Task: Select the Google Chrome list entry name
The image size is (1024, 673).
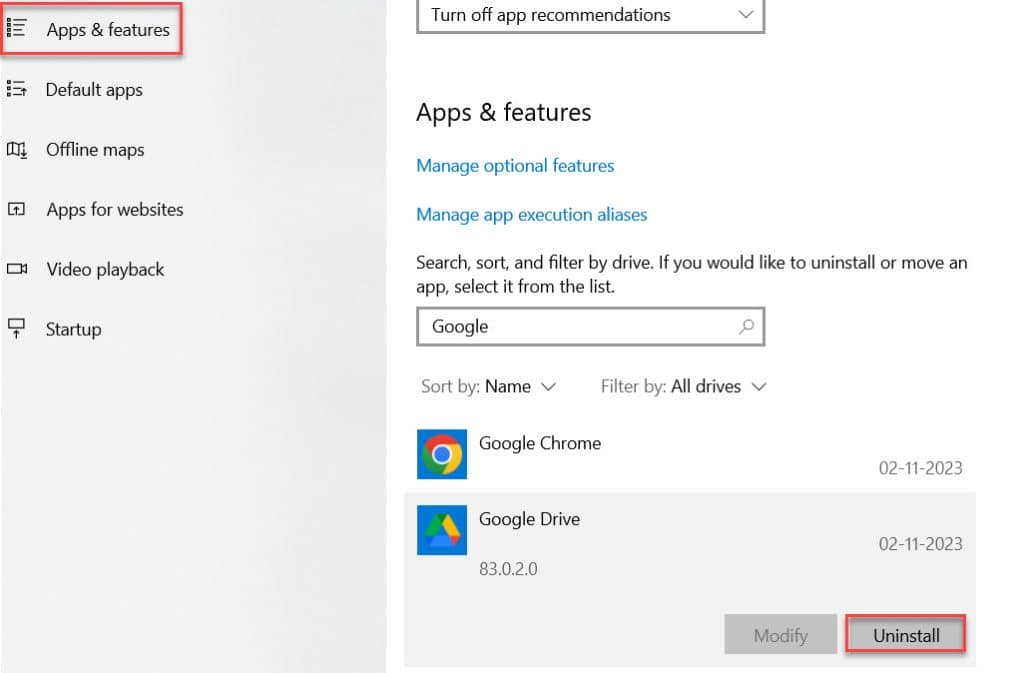Action: click(540, 443)
